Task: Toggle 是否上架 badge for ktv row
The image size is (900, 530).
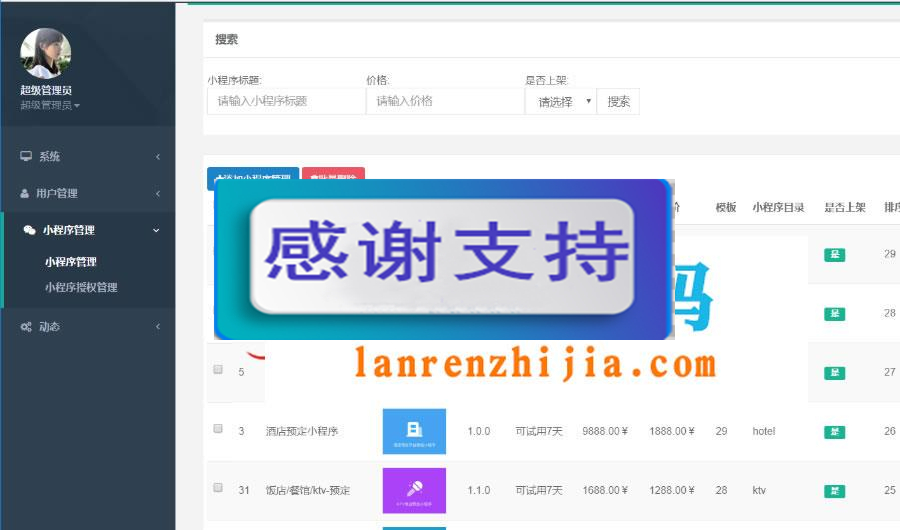Action: click(x=835, y=491)
